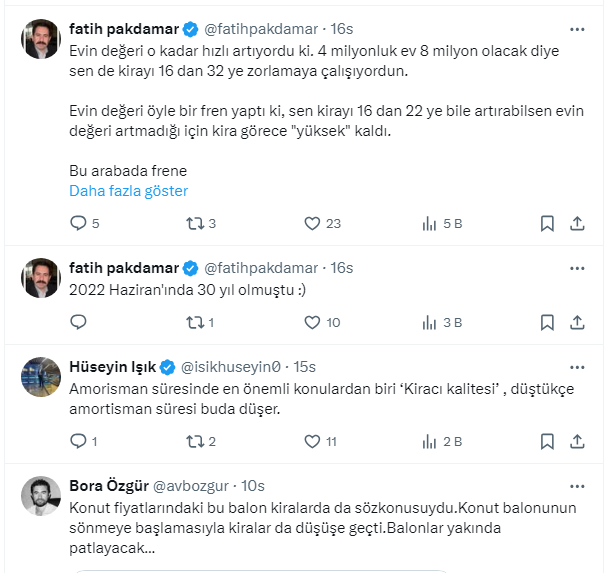Bookmark fatih pakdamar's first tweet

(x=547, y=223)
